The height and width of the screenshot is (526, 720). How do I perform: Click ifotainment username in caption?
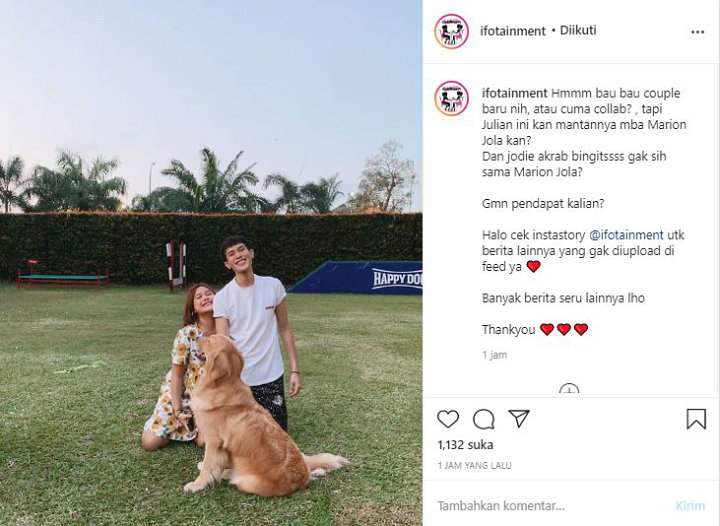click(x=514, y=93)
